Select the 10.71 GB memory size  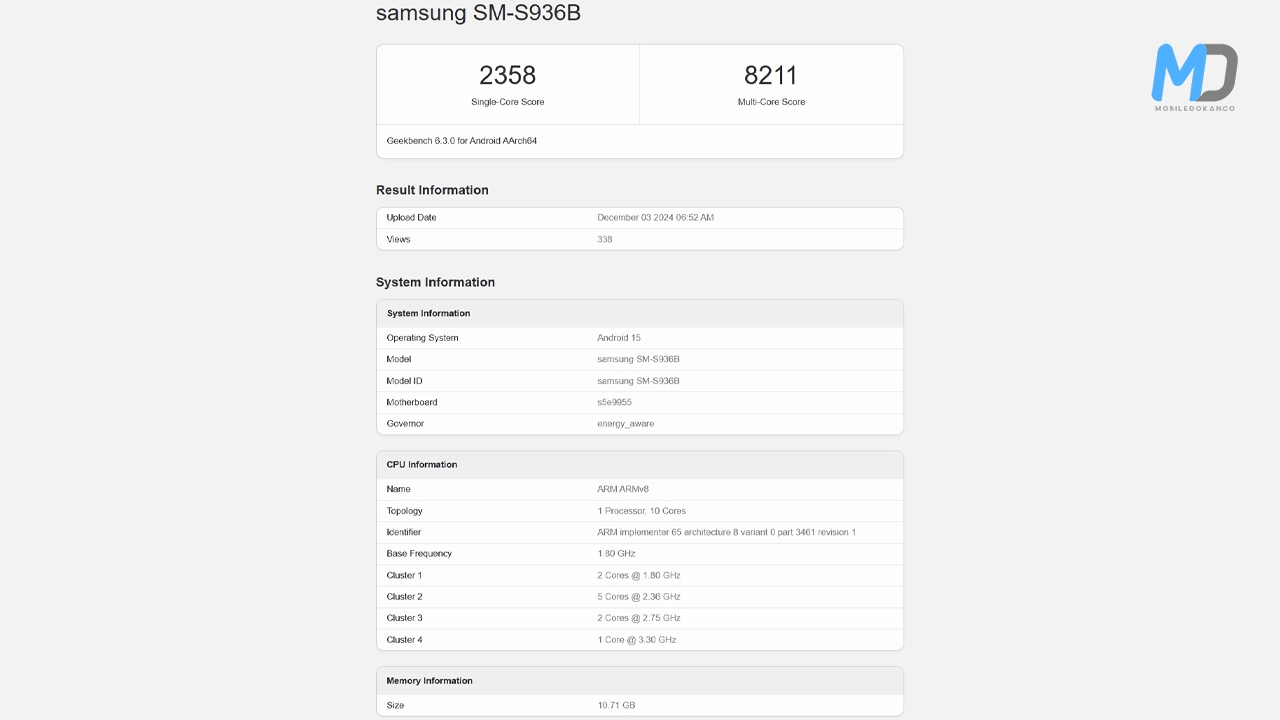pyautogui.click(x=616, y=706)
